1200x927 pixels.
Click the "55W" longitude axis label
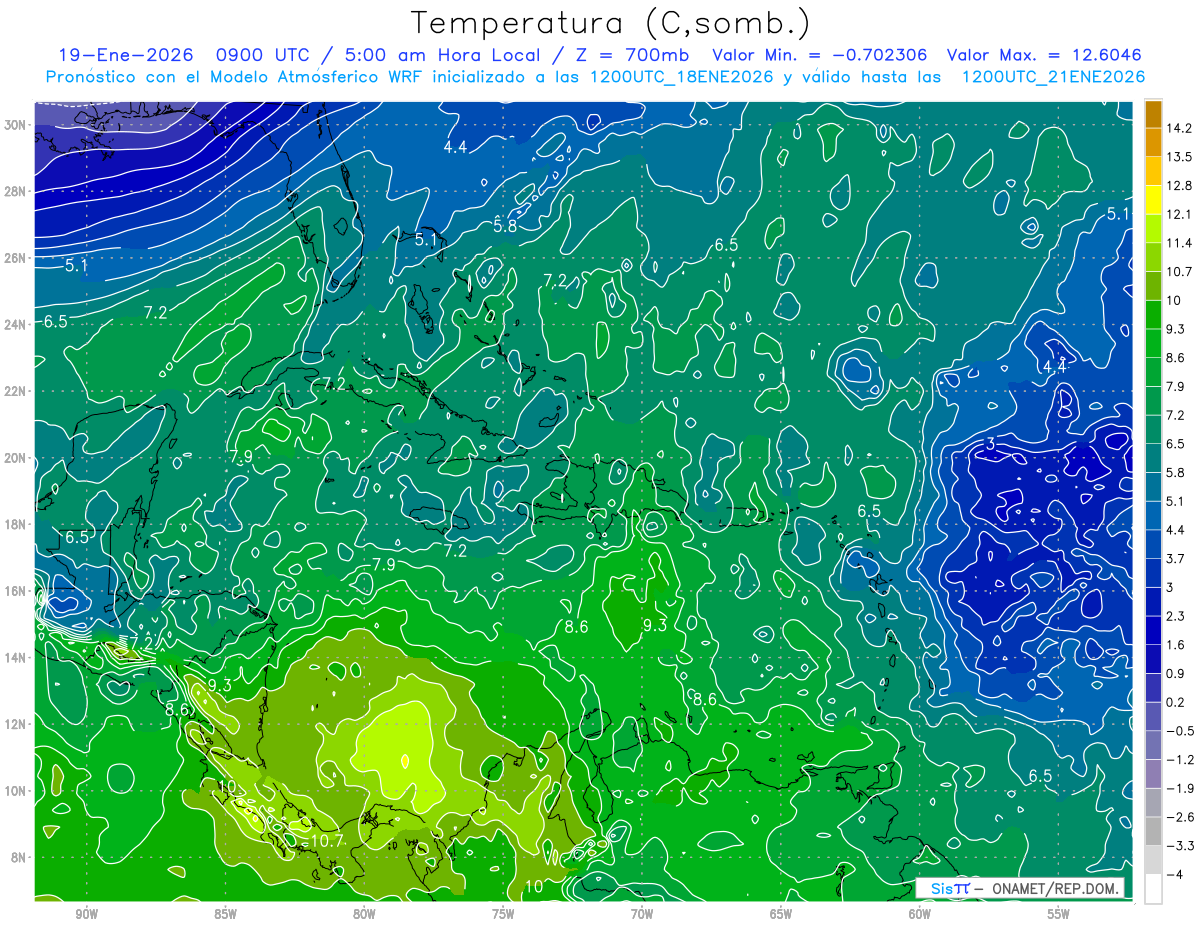[1058, 914]
